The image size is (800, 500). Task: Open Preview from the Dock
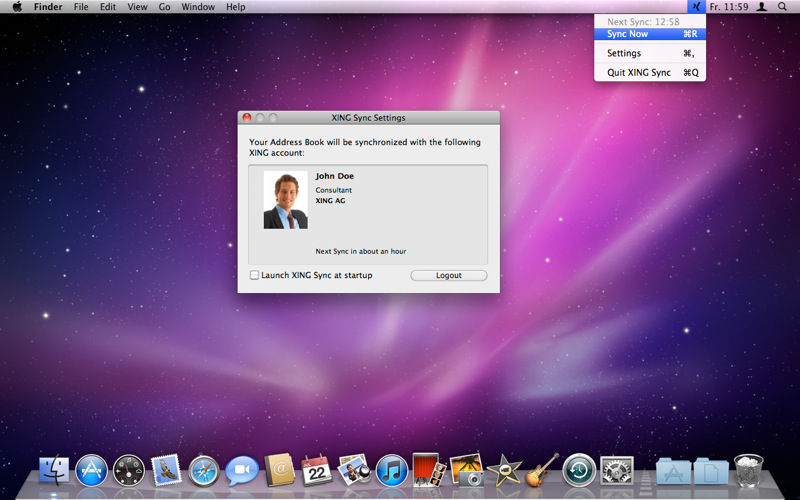pos(354,469)
